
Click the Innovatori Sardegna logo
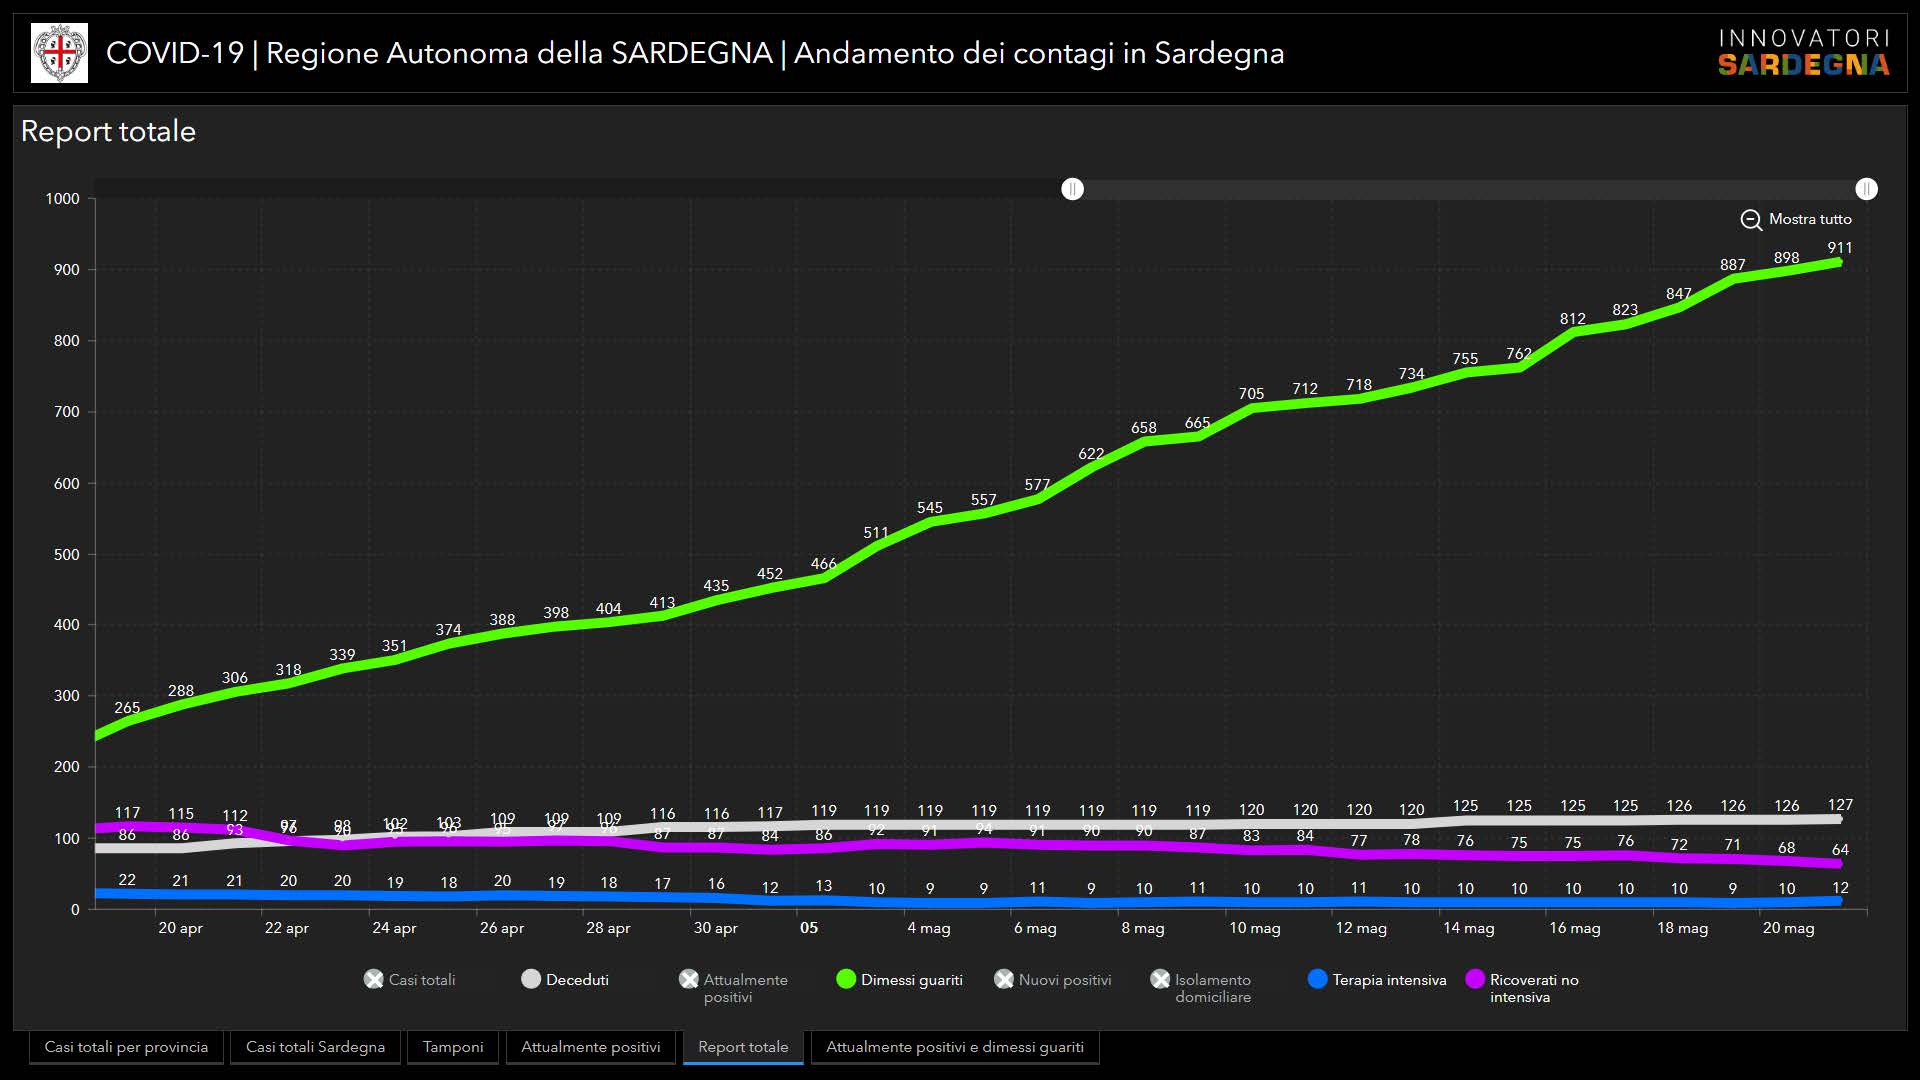click(1803, 53)
